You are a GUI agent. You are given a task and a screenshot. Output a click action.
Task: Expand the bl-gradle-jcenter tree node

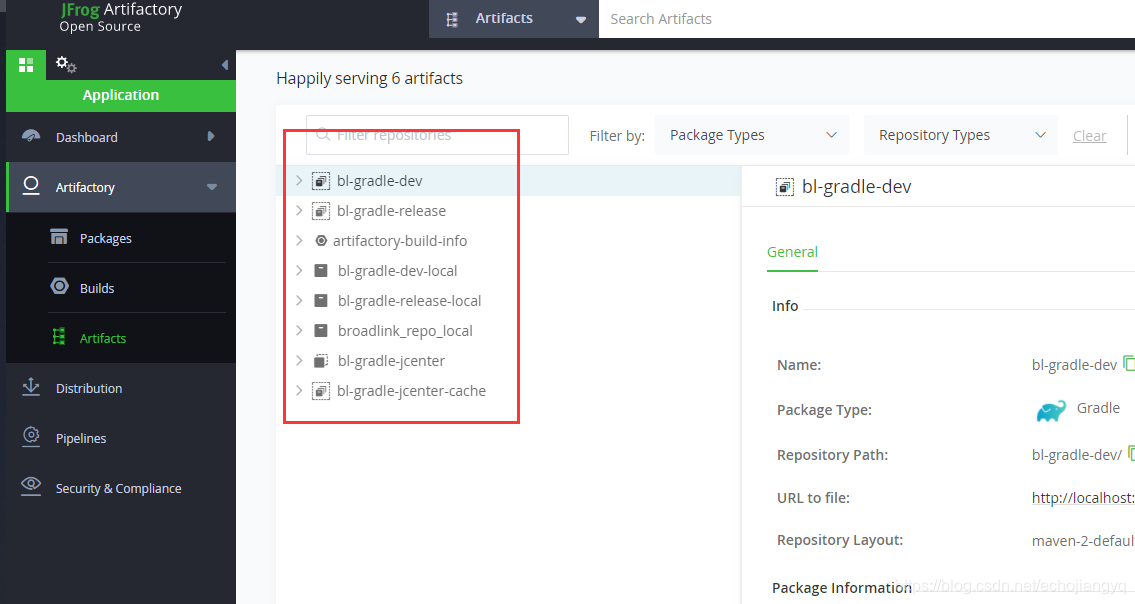coord(299,361)
